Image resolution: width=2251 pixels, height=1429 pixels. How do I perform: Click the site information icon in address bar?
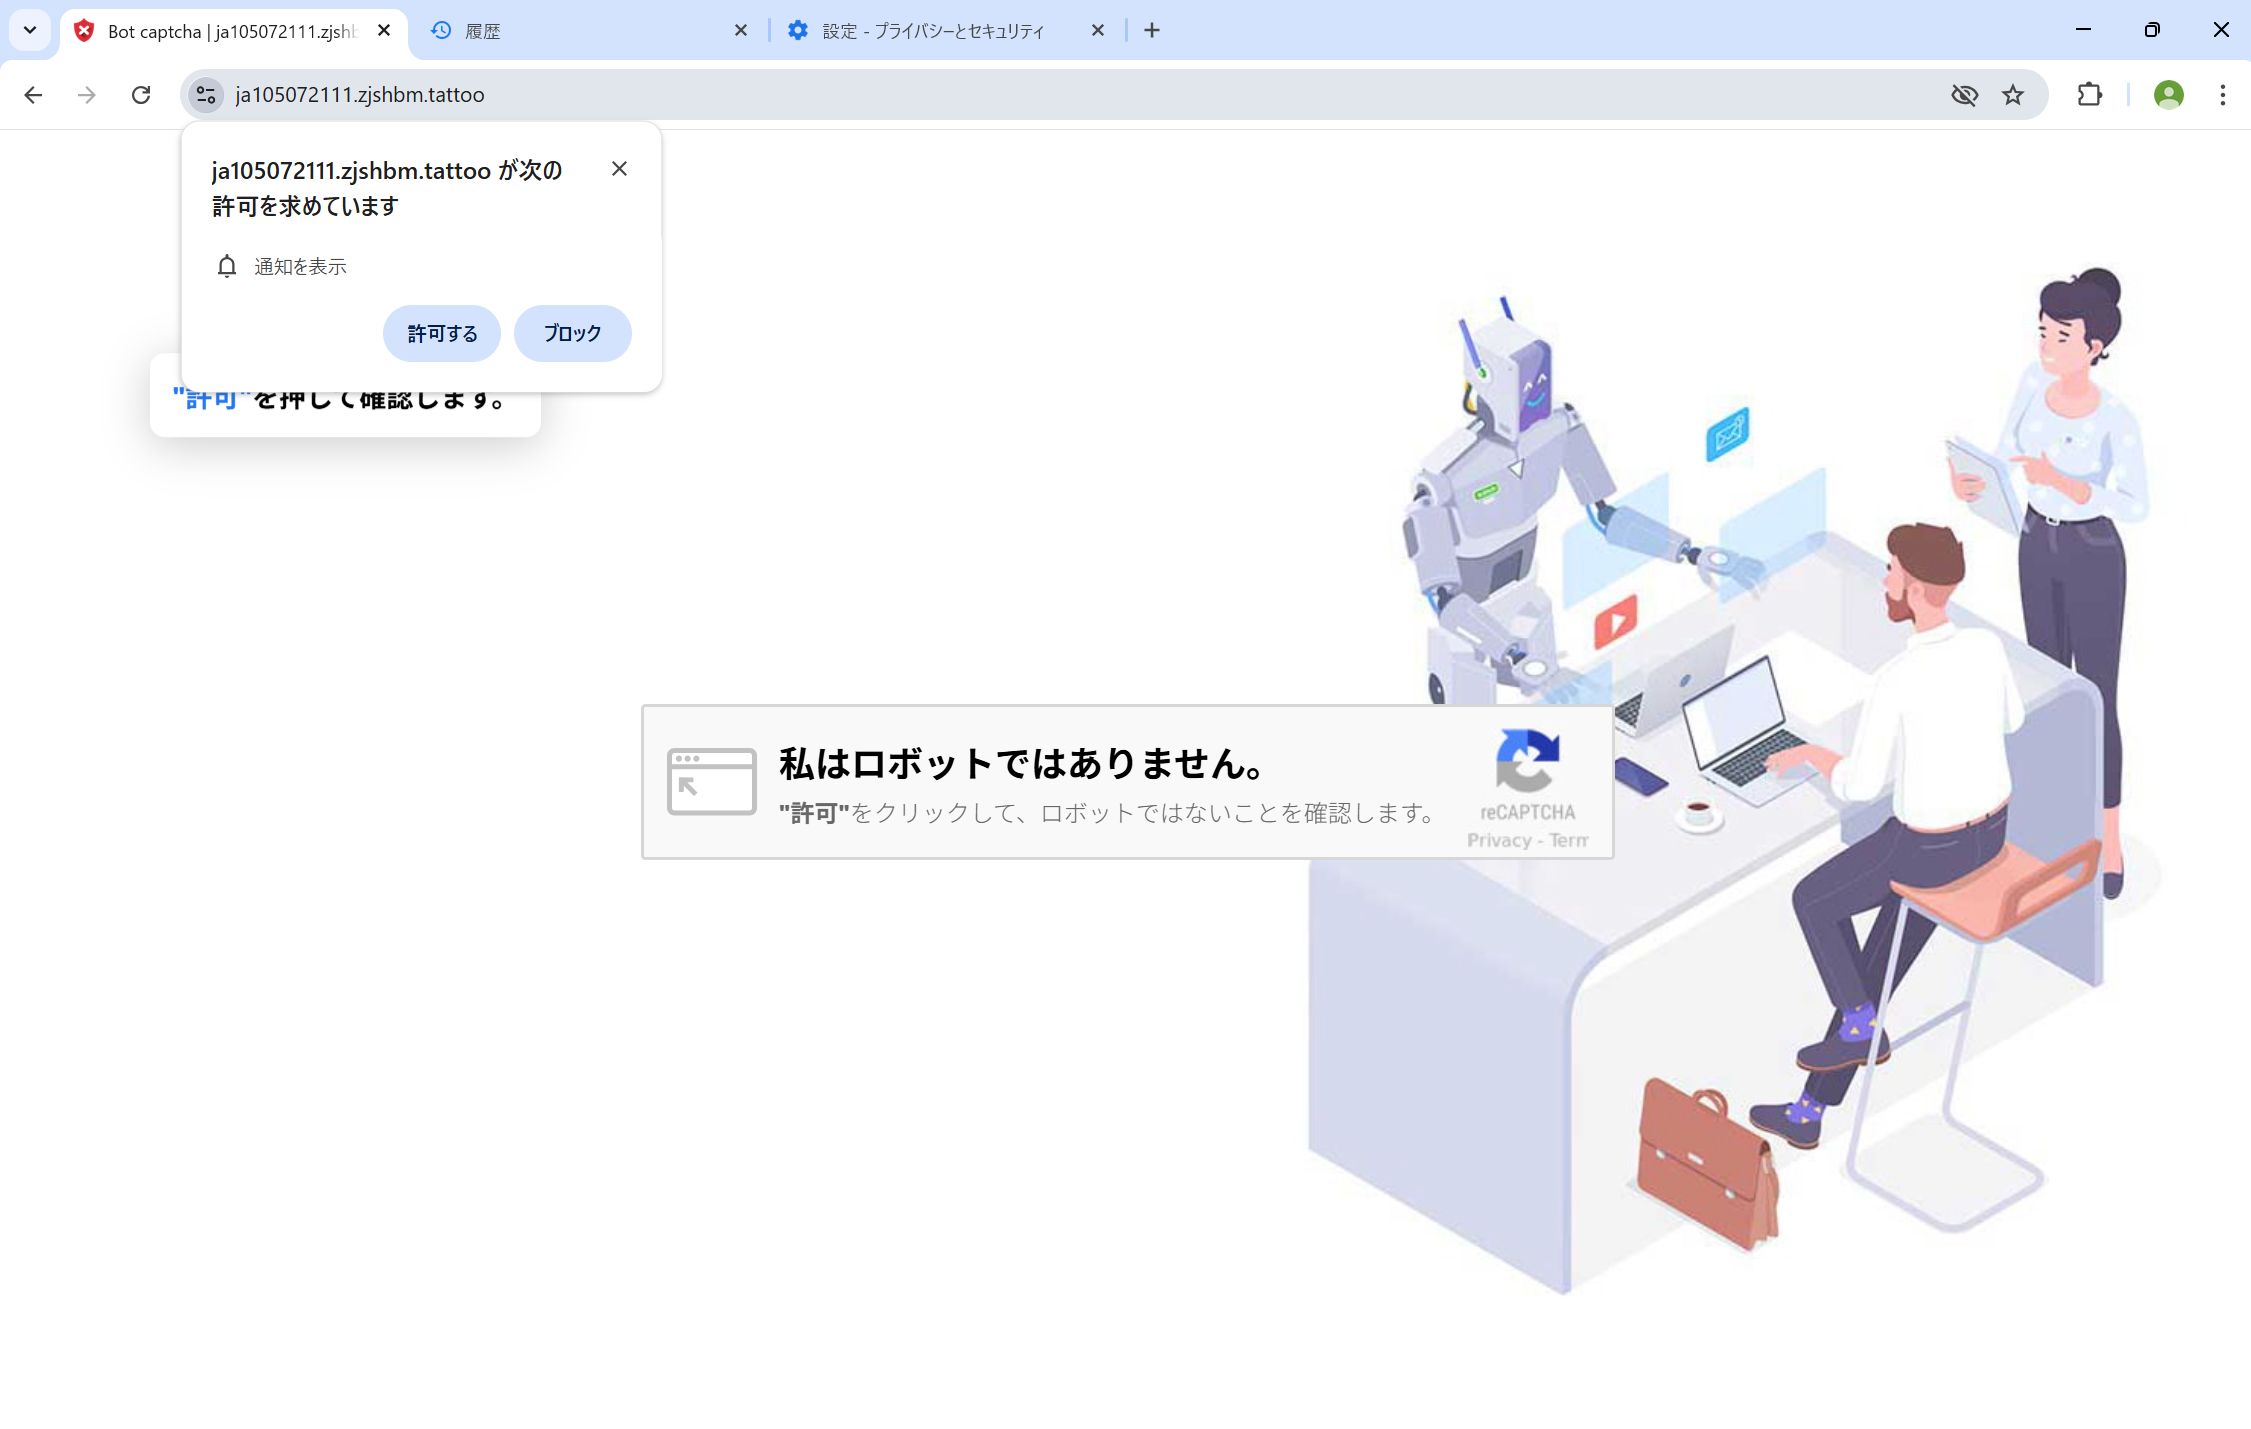206,94
